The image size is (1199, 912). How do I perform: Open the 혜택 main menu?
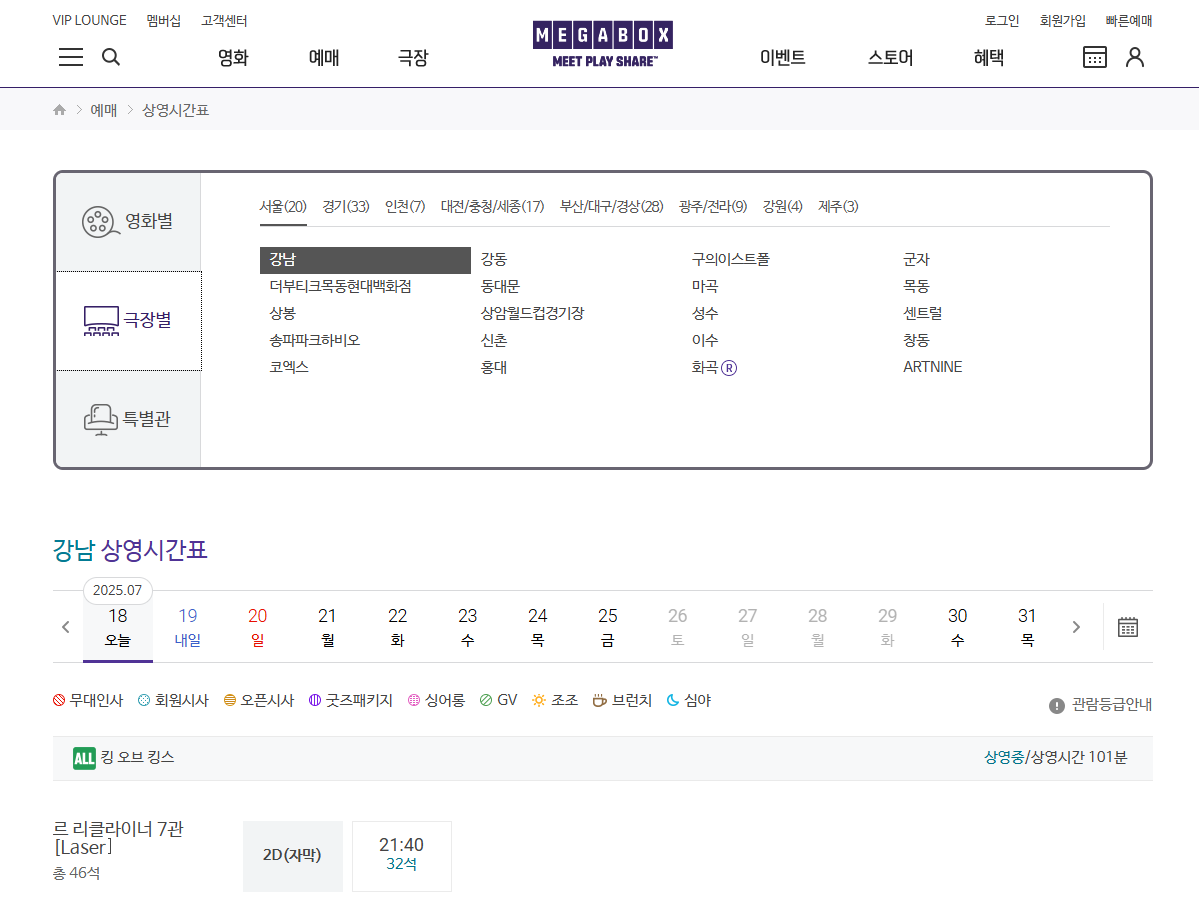[988, 57]
